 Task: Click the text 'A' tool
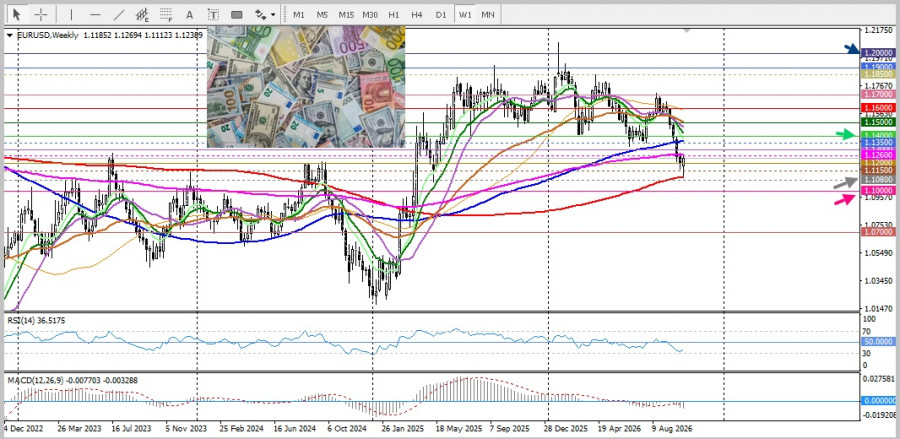189,14
